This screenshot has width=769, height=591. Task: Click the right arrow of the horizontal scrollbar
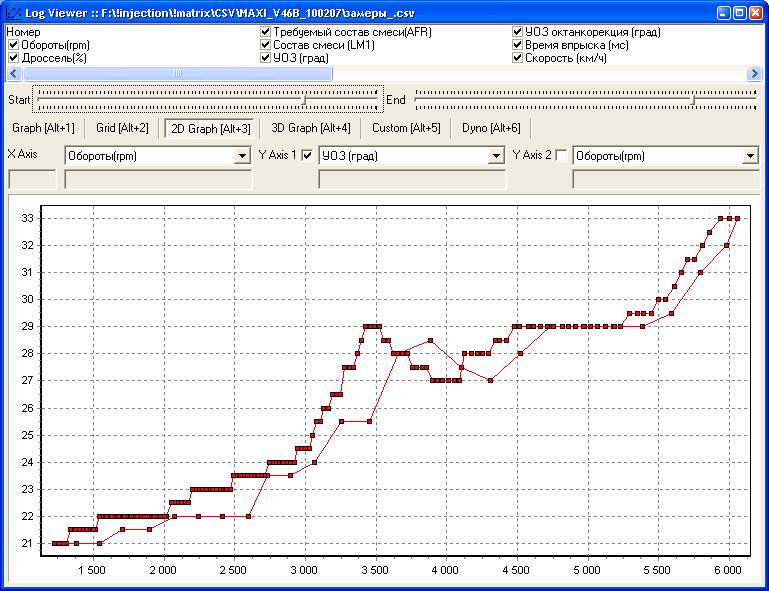click(x=755, y=73)
